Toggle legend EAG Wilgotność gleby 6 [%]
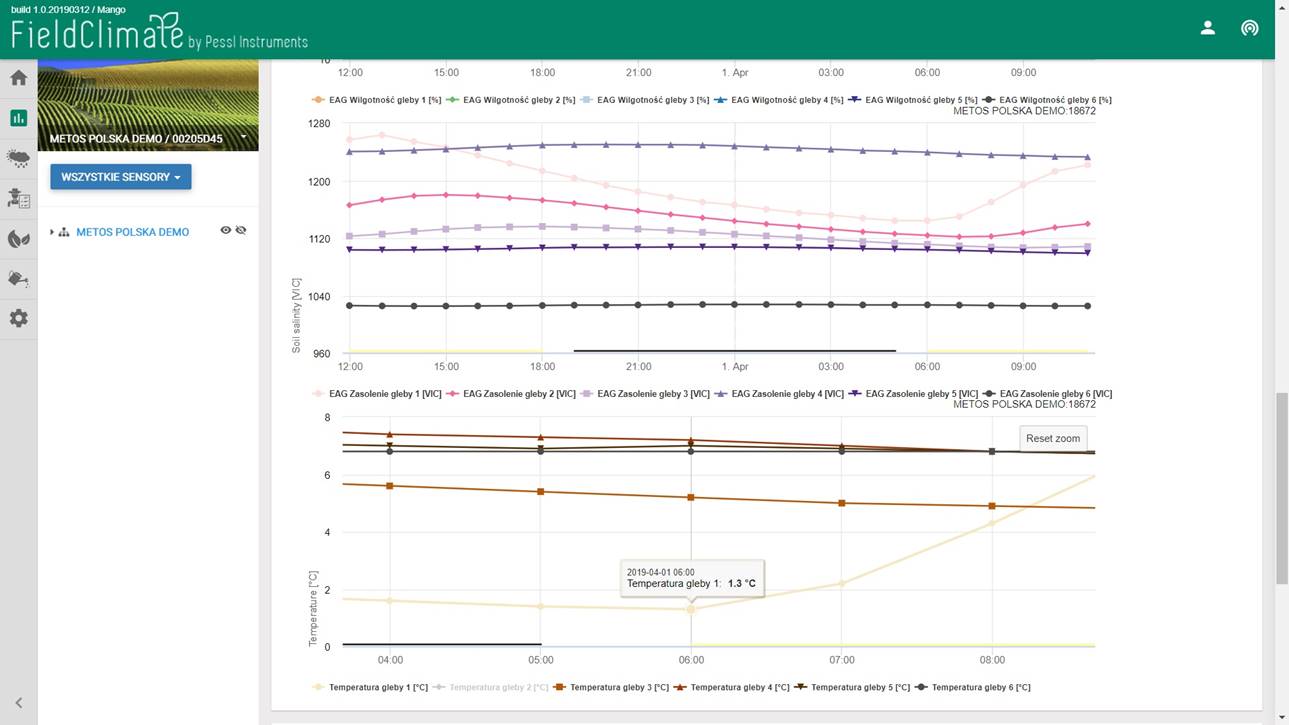The image size is (1289, 725). point(1046,100)
